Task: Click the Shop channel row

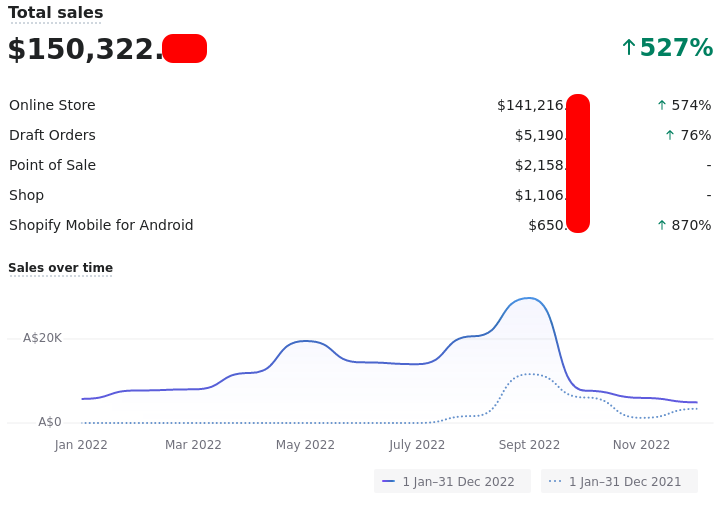Action: point(27,195)
